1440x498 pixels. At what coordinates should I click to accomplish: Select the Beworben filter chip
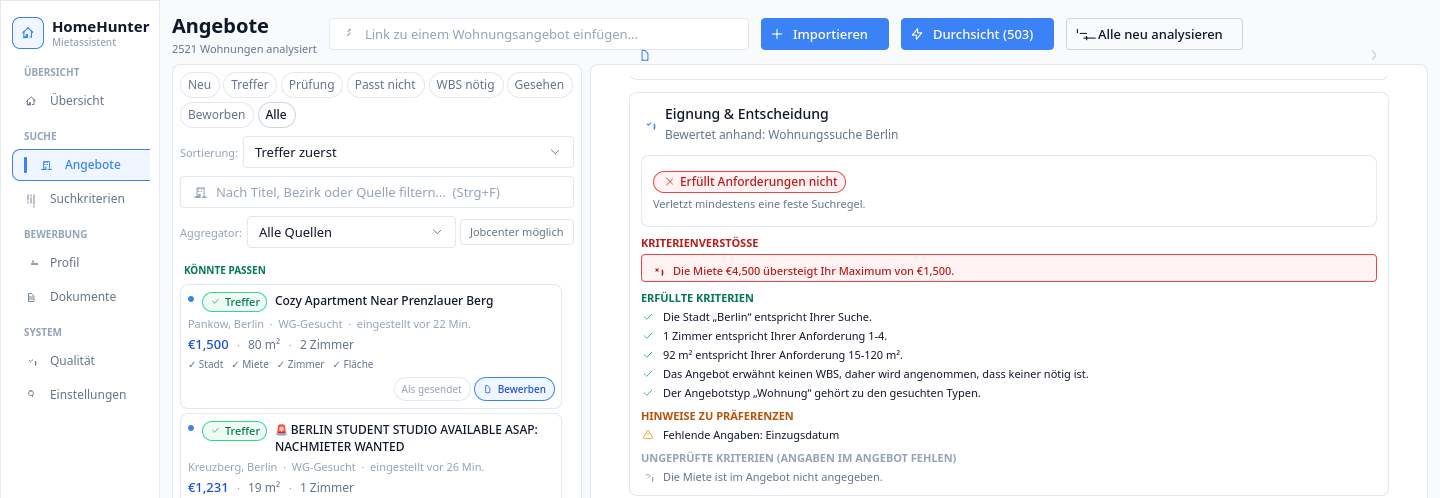click(x=217, y=115)
